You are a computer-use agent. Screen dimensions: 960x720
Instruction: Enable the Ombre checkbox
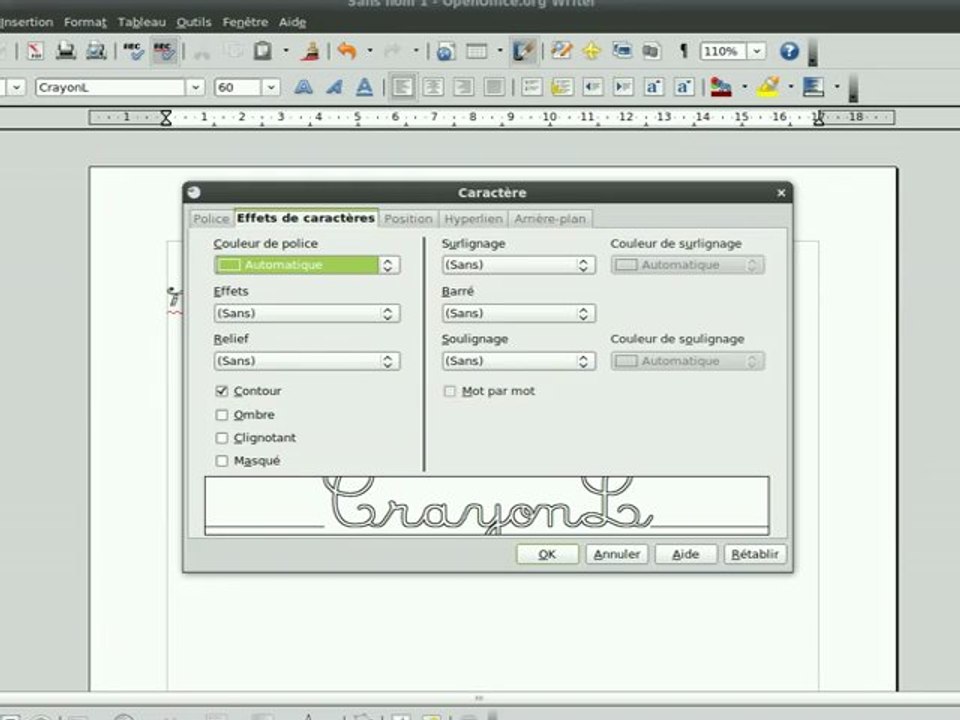coord(222,414)
